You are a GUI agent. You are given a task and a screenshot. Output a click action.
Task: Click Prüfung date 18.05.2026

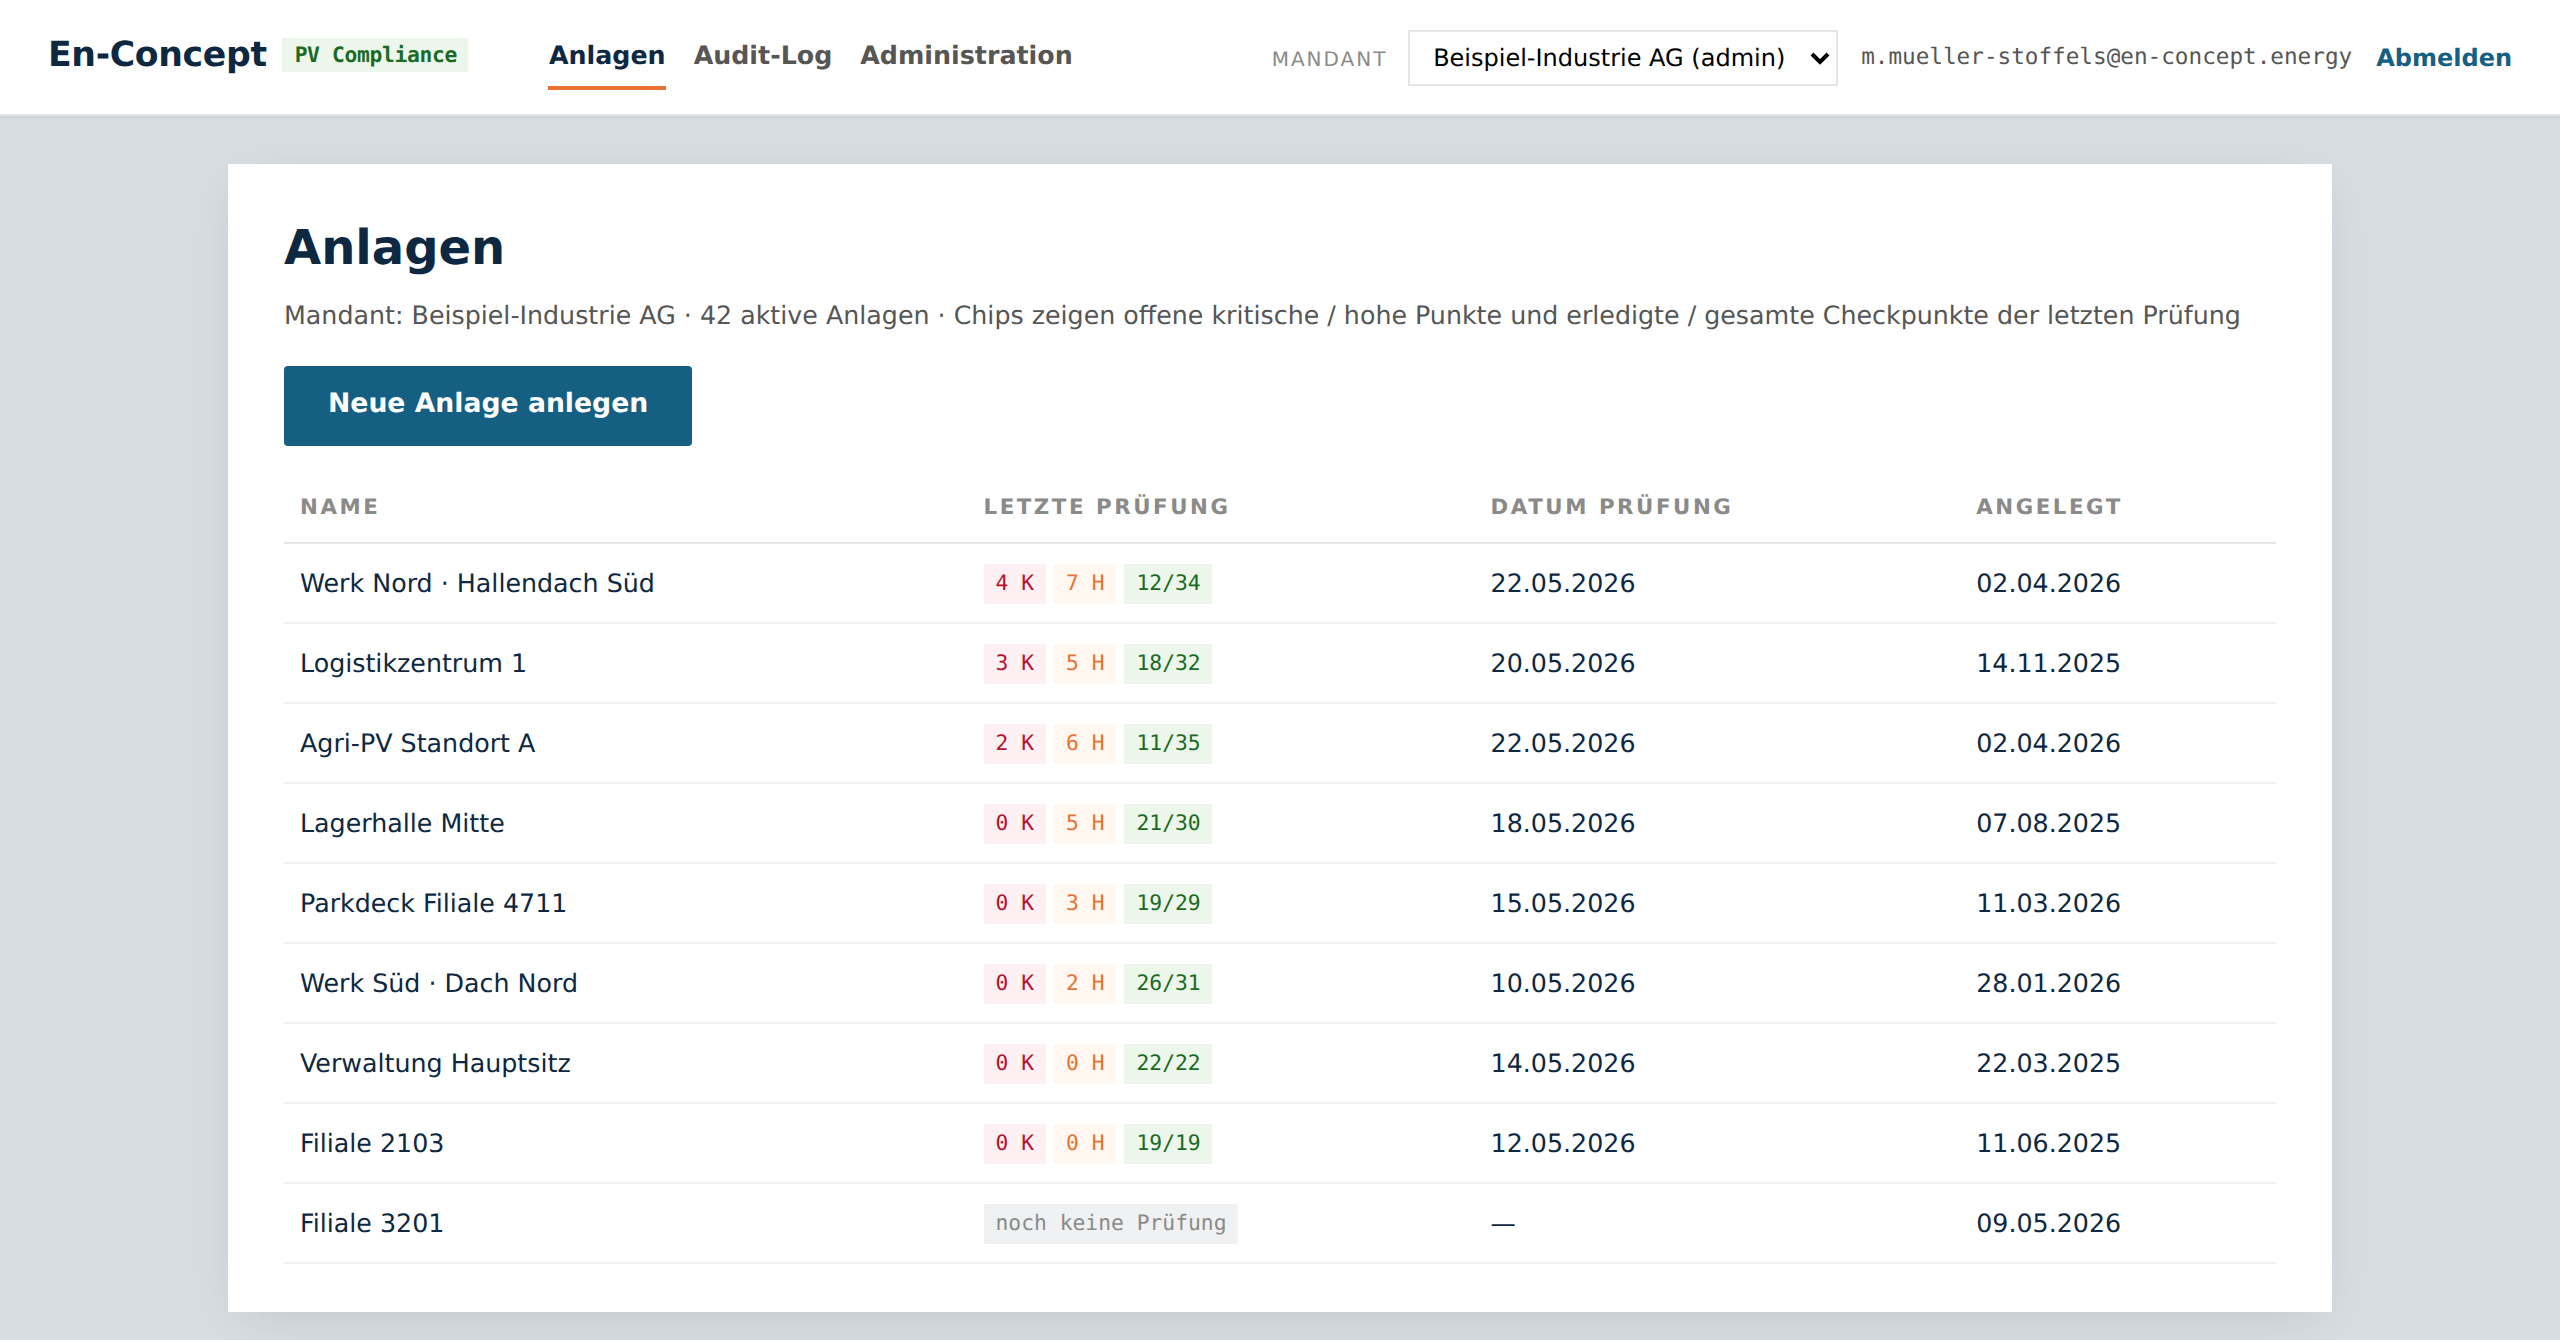[x=1562, y=823]
